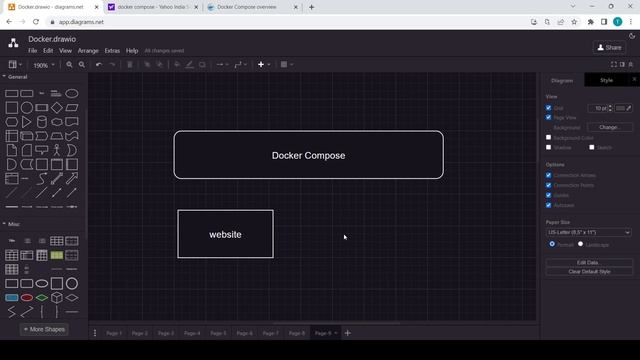Undo the last action
Screen dimensions: 640x360
click(99, 64)
